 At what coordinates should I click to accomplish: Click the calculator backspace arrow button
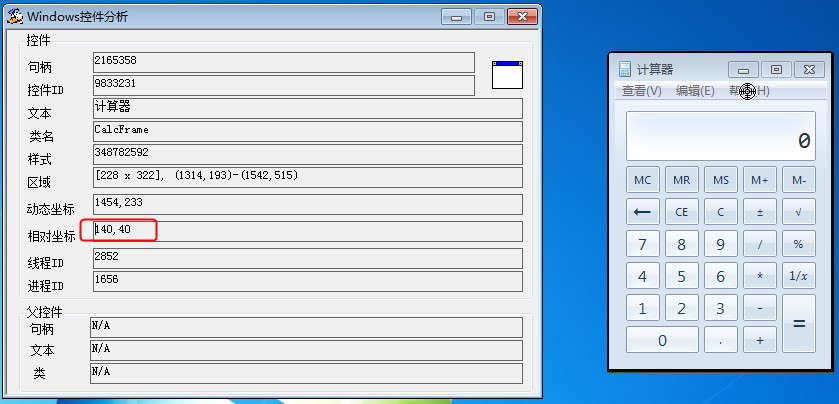(643, 212)
